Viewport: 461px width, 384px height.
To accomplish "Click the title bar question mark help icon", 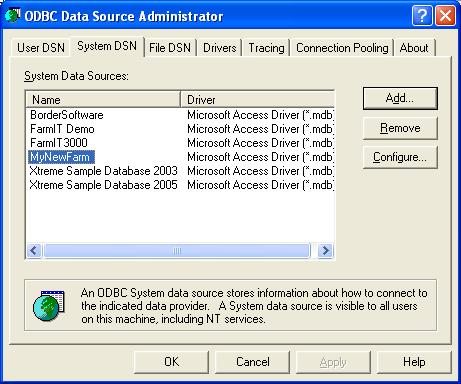I will tap(422, 16).
